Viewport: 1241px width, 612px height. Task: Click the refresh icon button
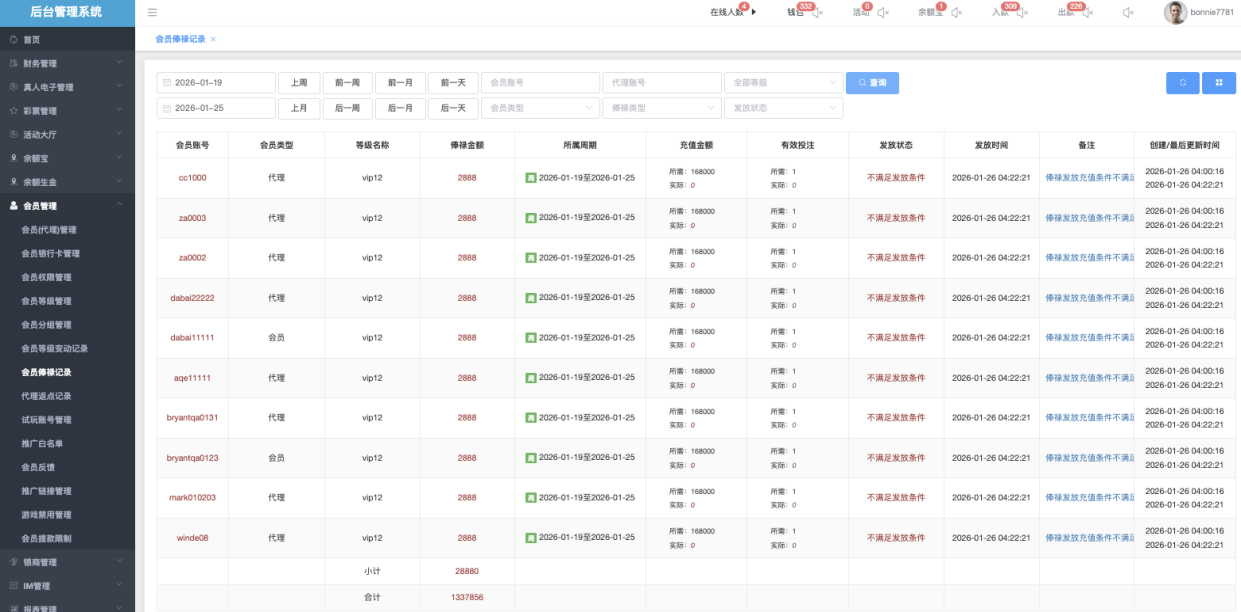(x=1182, y=83)
